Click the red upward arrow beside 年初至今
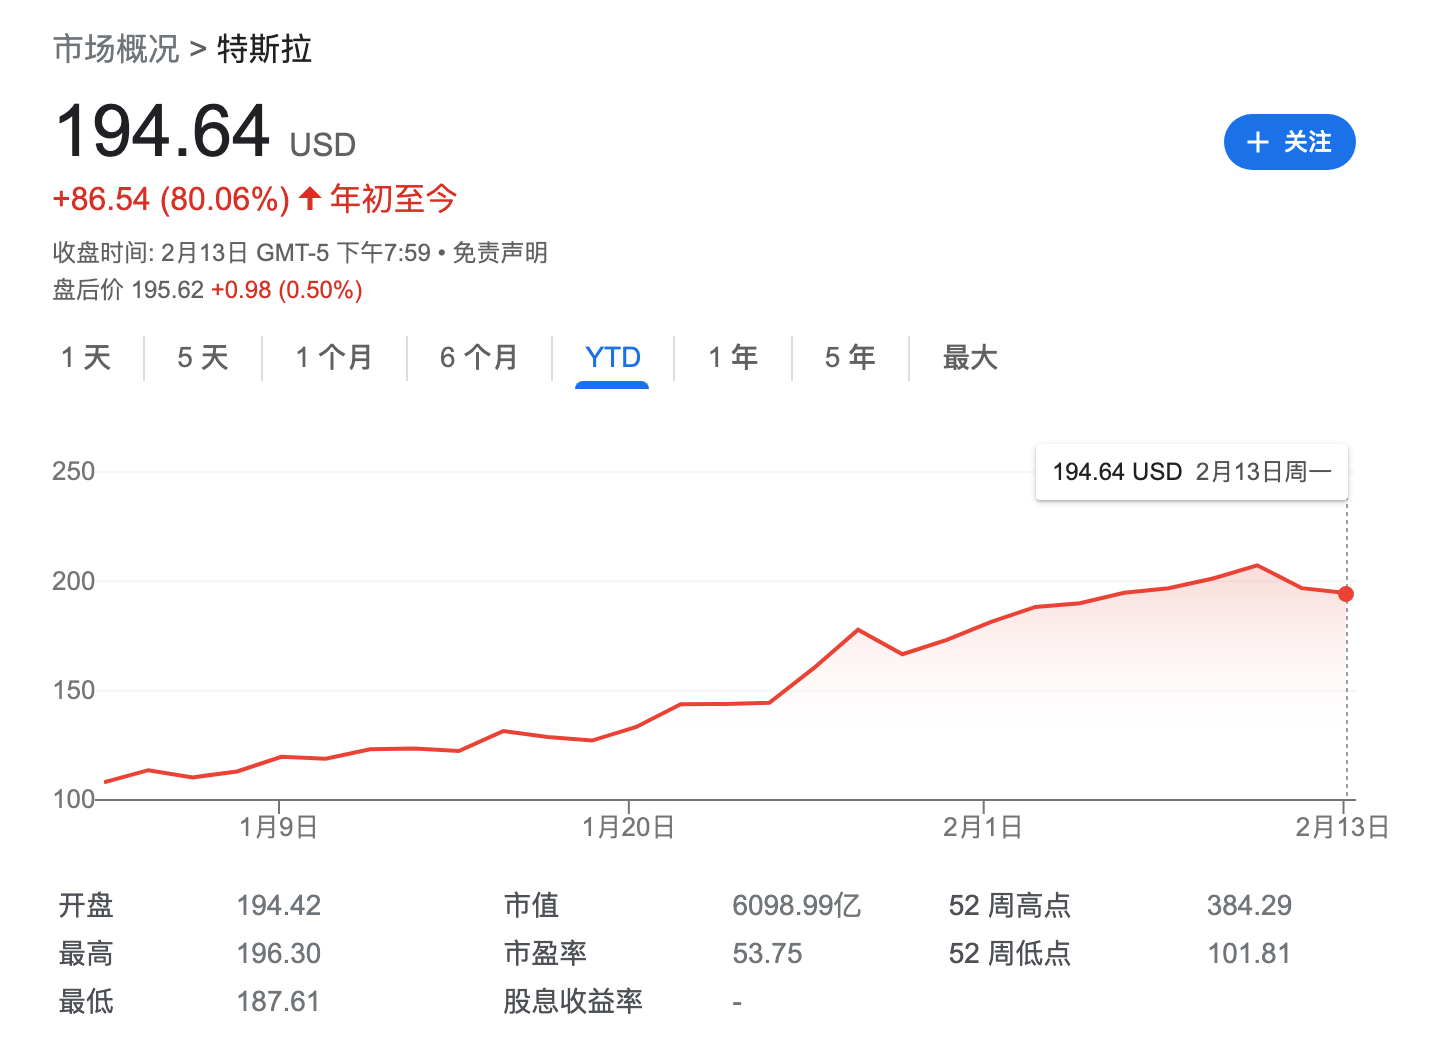 pos(309,199)
